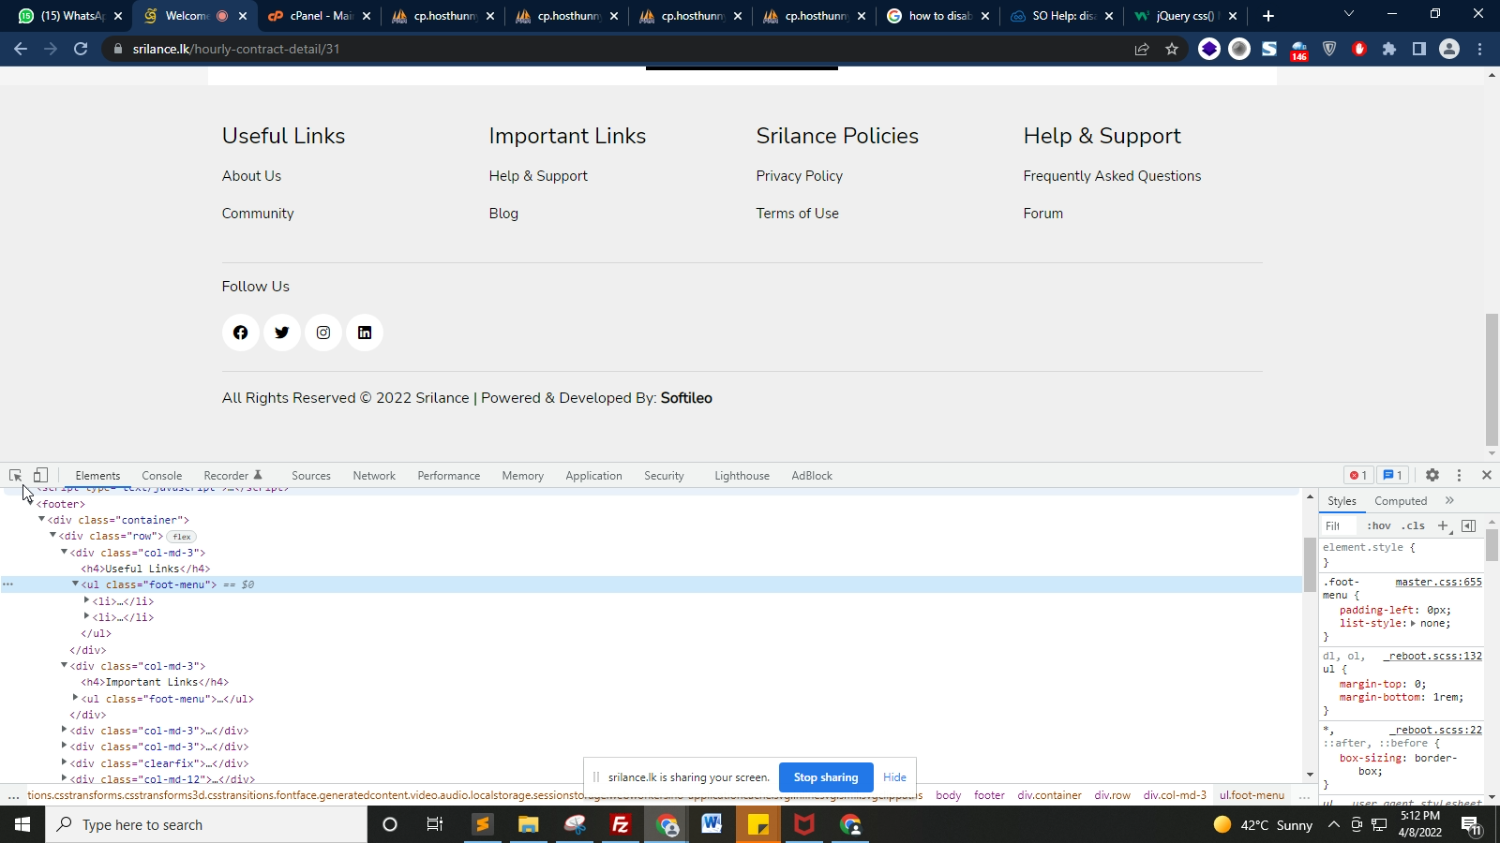Collapse the ul foot-menu node

point(75,584)
